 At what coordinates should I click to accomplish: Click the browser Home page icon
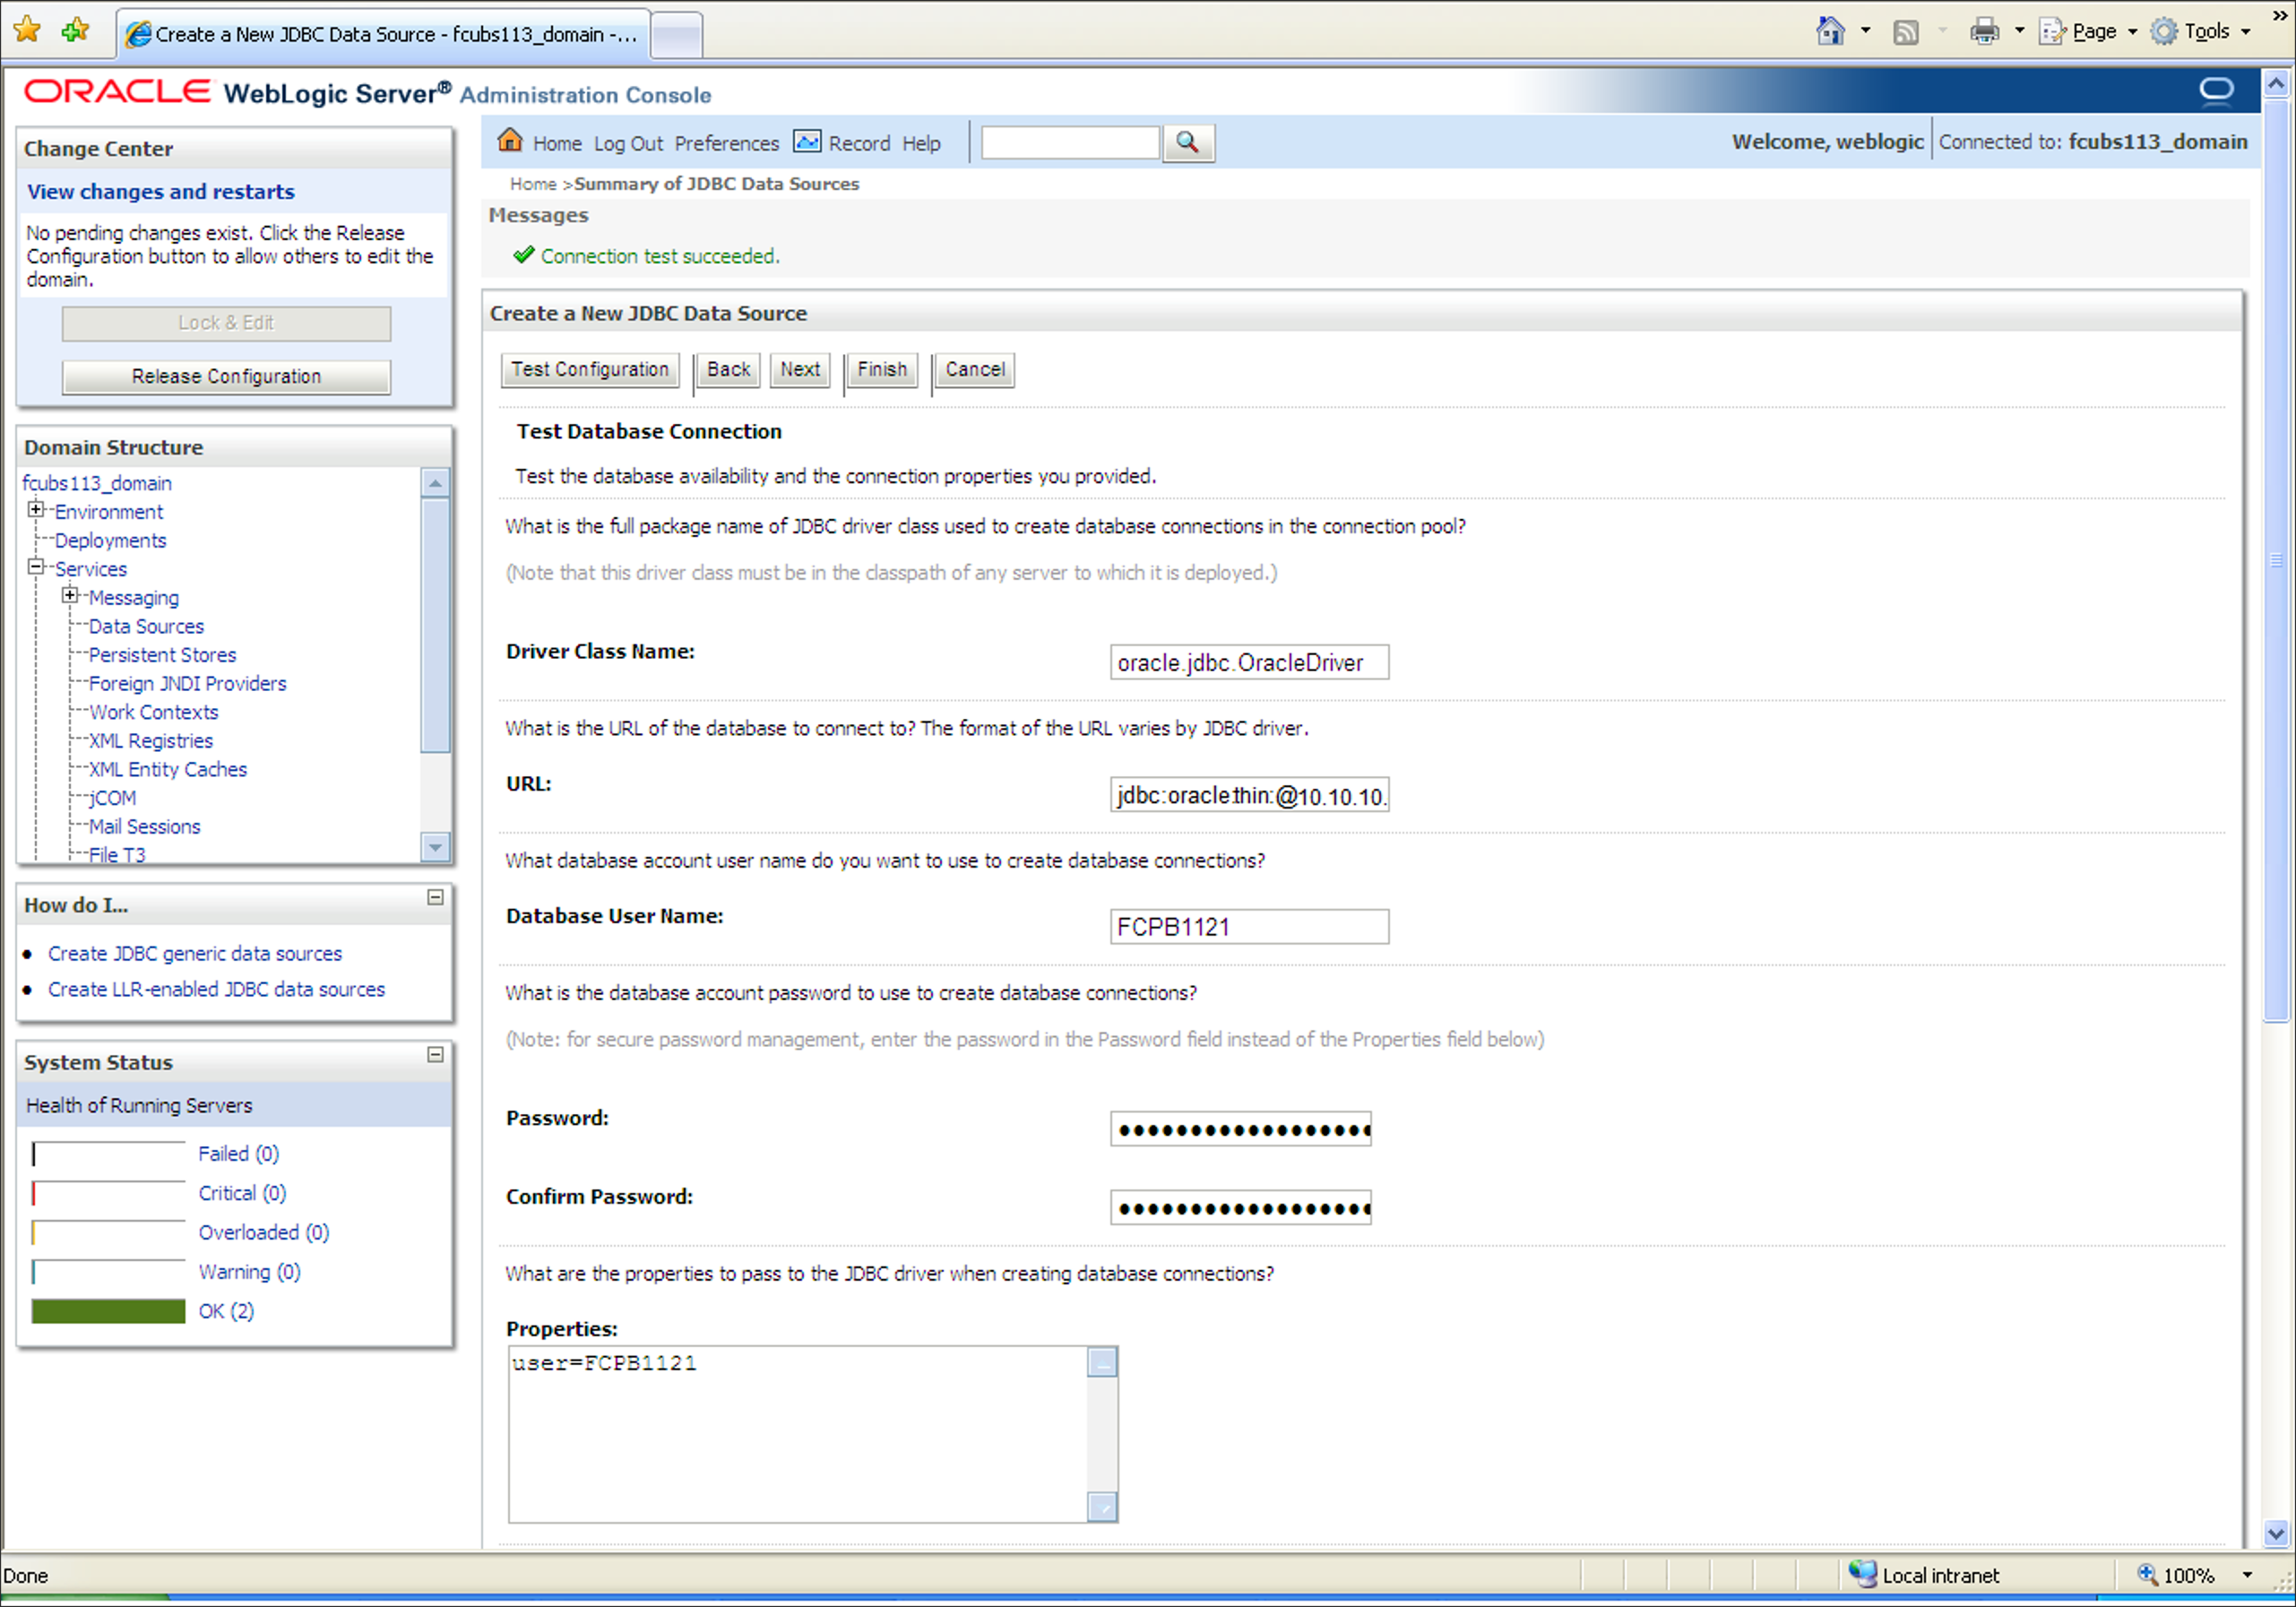click(1830, 32)
